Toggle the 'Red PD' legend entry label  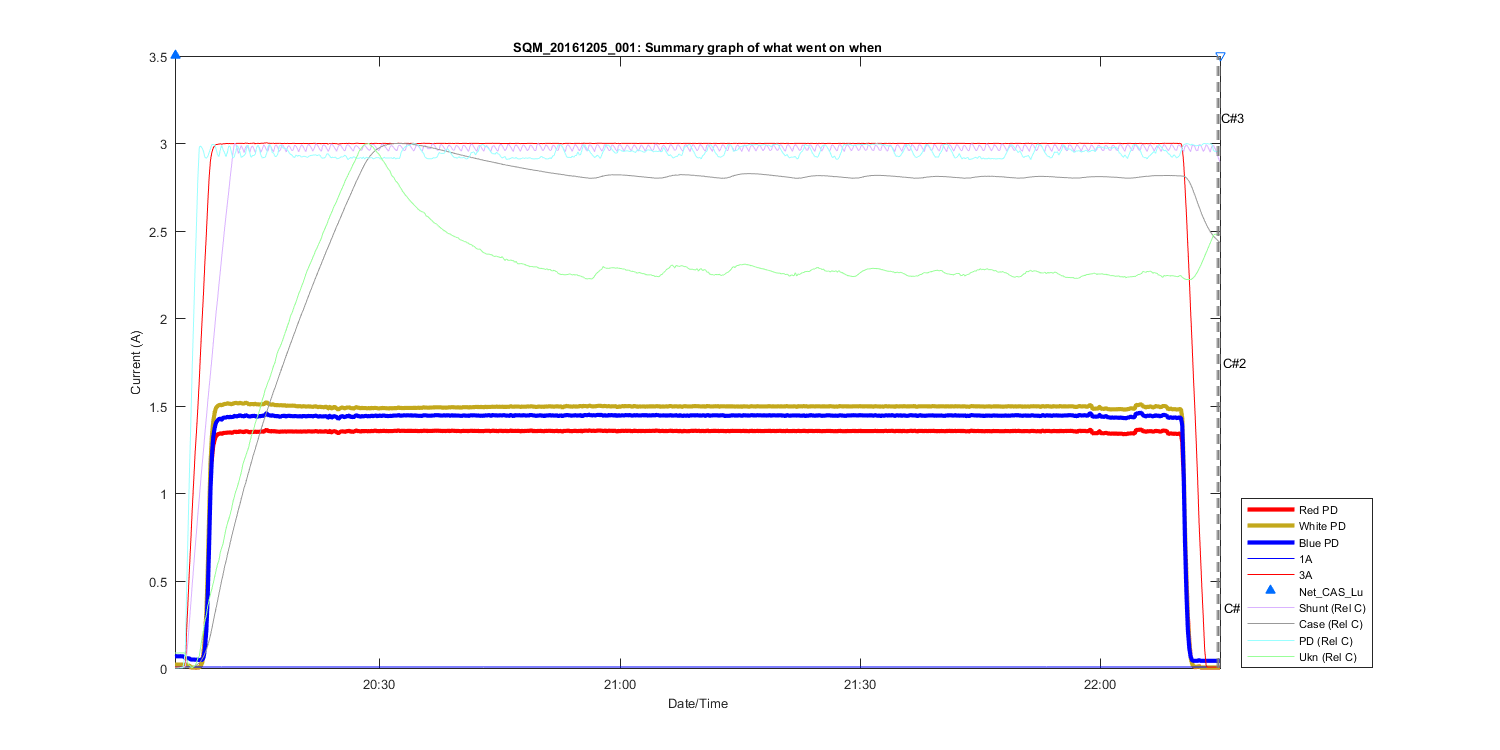[1316, 510]
